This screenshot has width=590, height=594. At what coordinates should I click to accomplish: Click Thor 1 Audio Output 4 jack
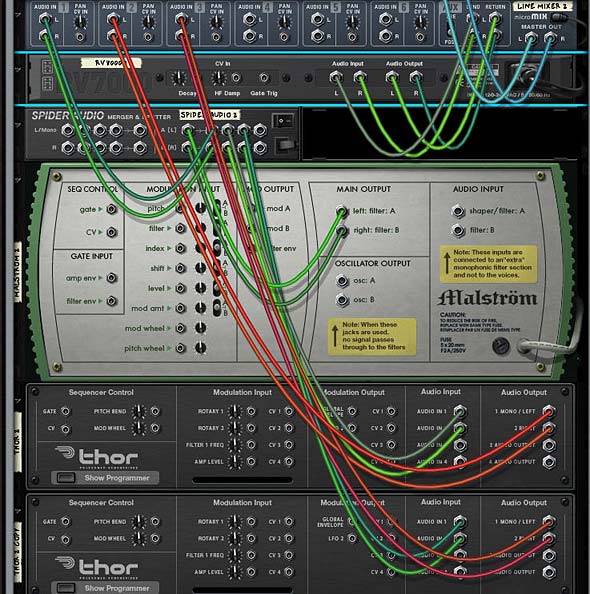point(549,462)
